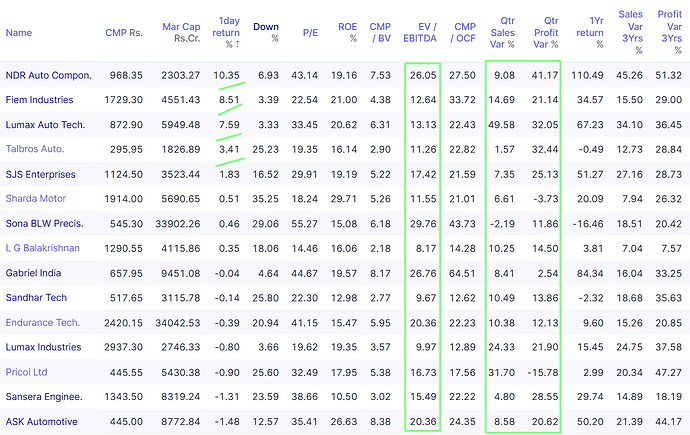Open Pricol Ltd company link
This screenshot has width=690, height=435.
tap(26, 372)
